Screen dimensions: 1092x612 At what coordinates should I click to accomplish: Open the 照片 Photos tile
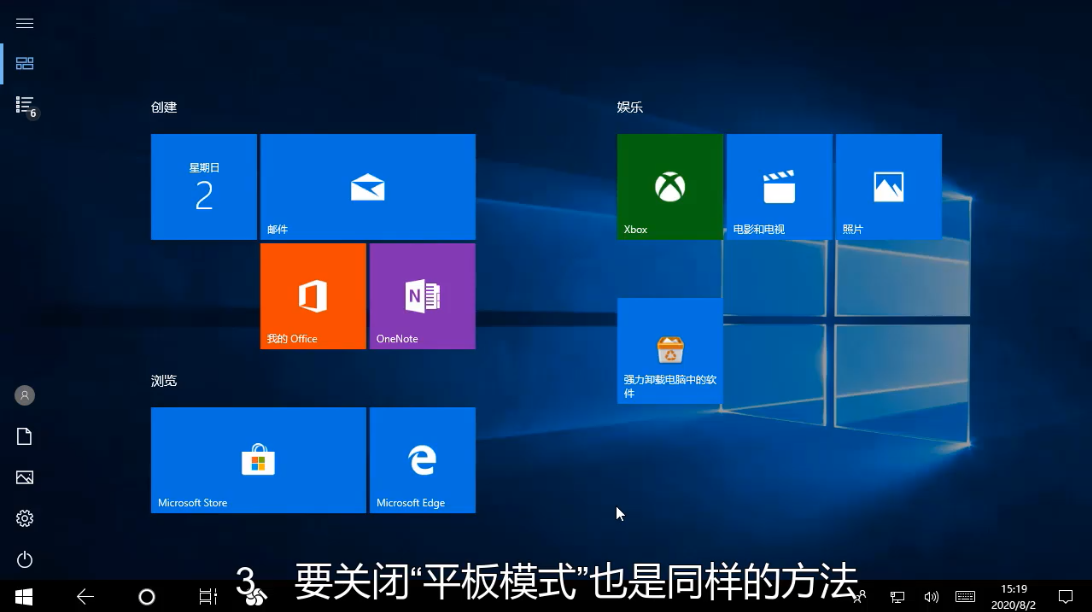point(889,187)
